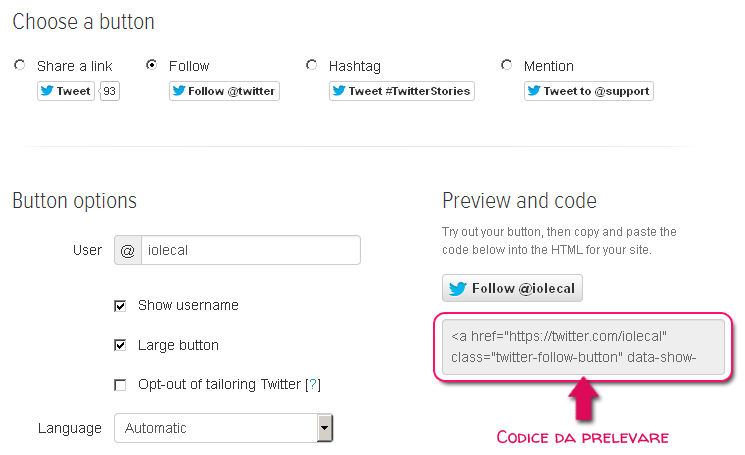
Task: Select the Mention radio button
Action: 507,65
